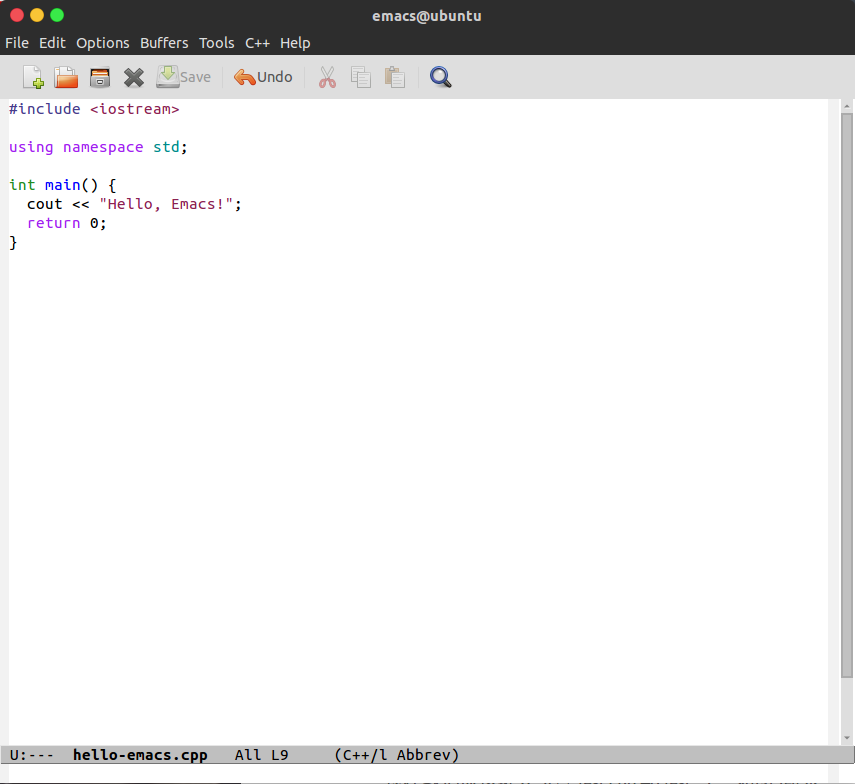Open the Help menu
This screenshot has height=784, width=855.
[x=295, y=43]
